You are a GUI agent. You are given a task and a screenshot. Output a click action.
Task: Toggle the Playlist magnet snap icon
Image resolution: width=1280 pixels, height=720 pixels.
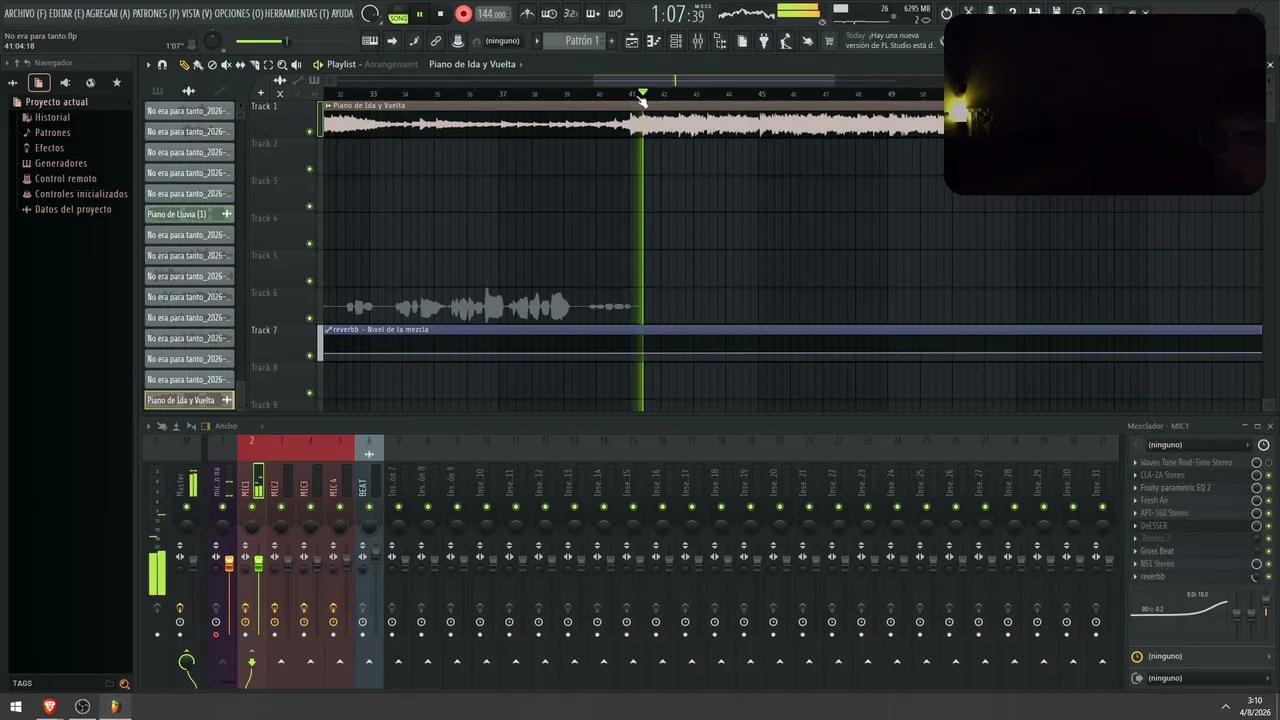[162, 65]
